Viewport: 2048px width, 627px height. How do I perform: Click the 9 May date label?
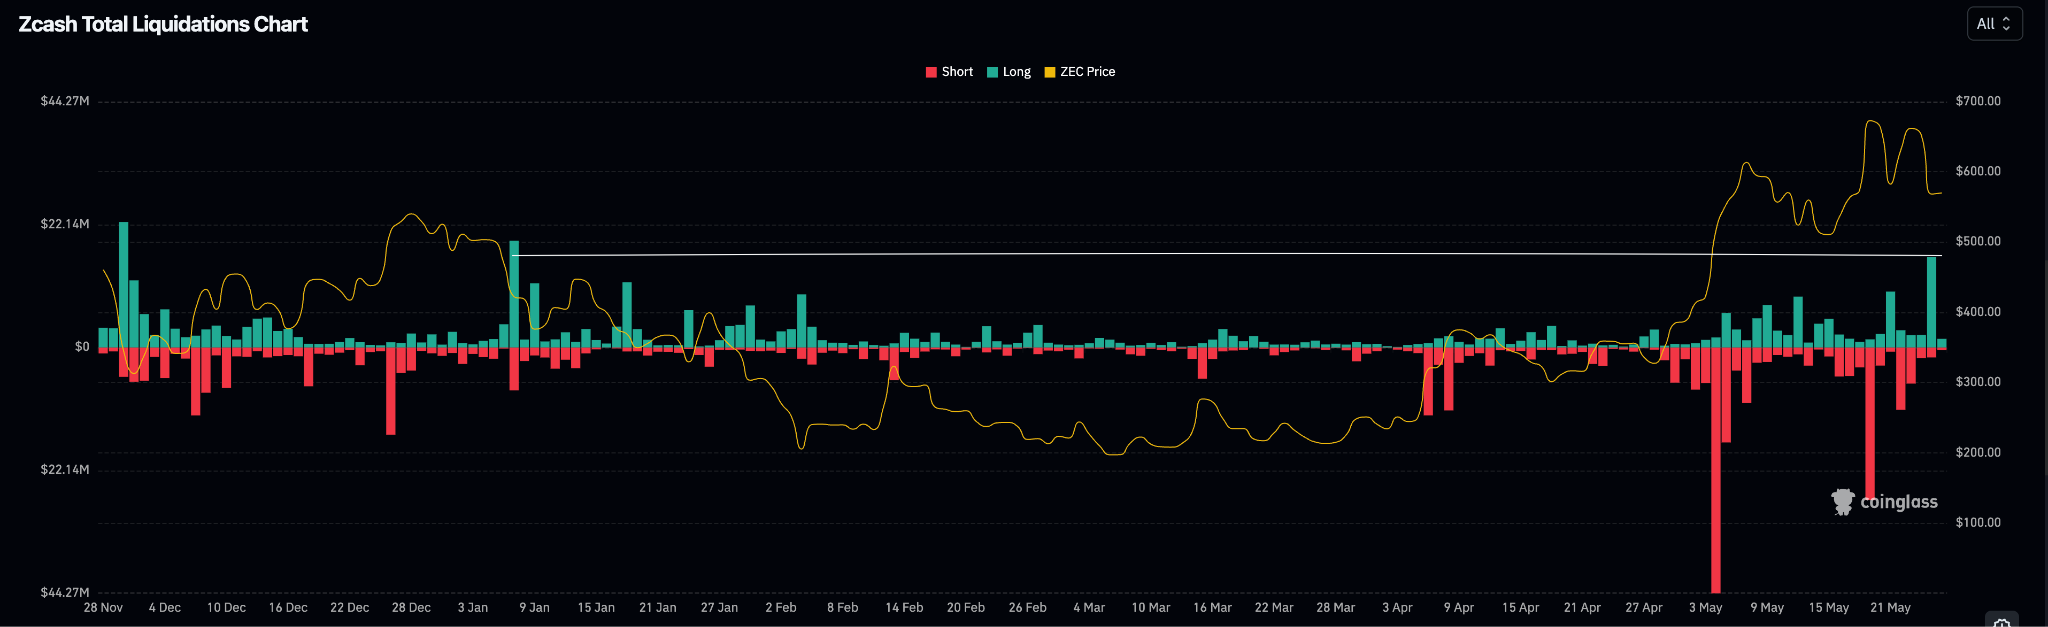click(1767, 608)
